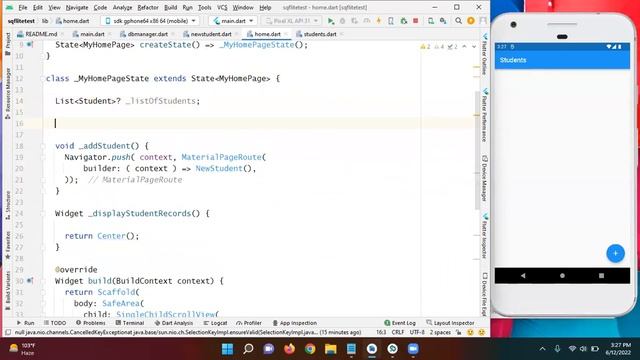Screen dimensions: 640x360
Task: Tap the emulator back navigation triangle
Action: 523,276
